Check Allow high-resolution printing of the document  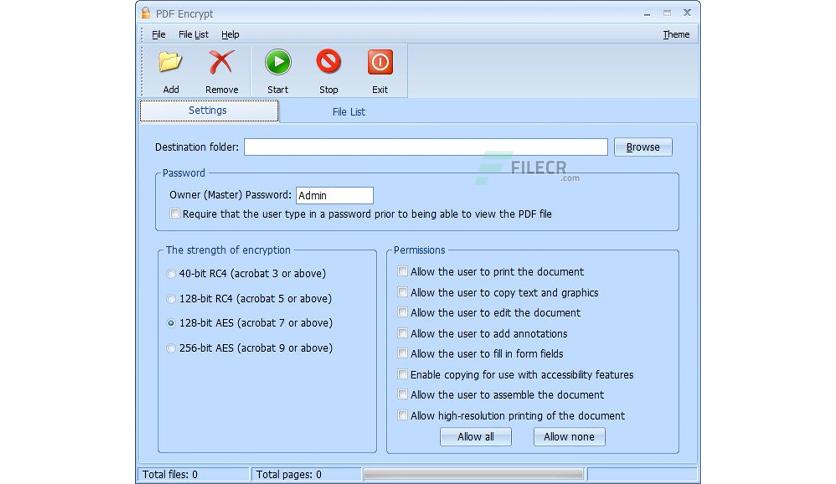click(x=403, y=415)
